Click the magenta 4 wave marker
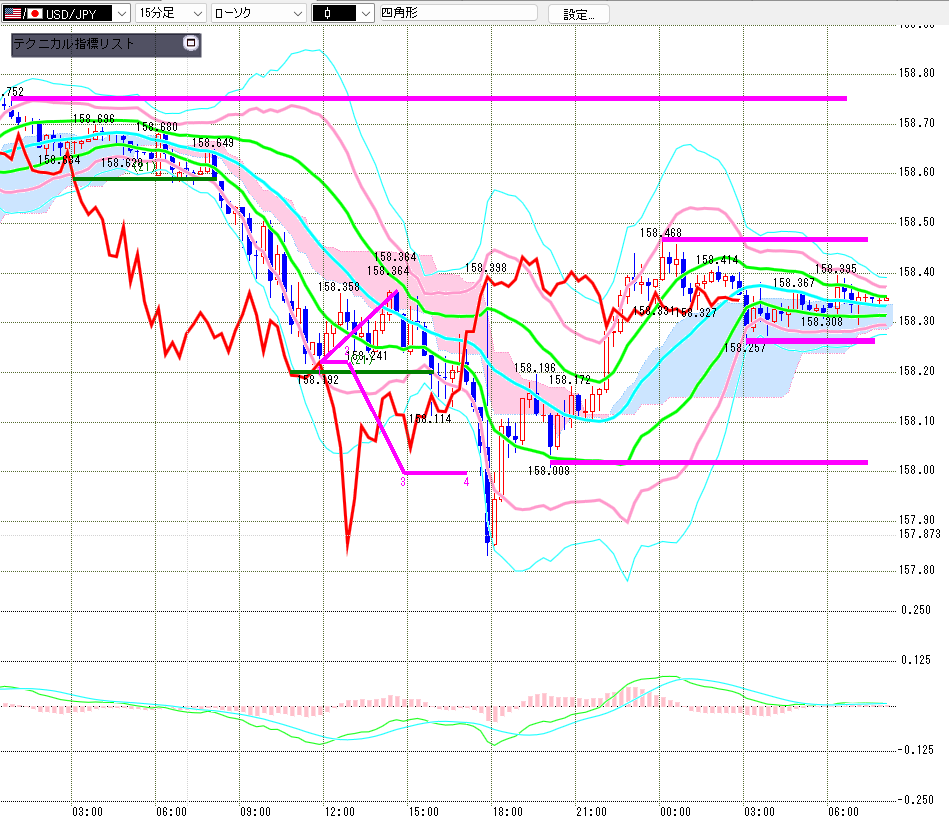Screen dimensions: 949x819 (466, 482)
